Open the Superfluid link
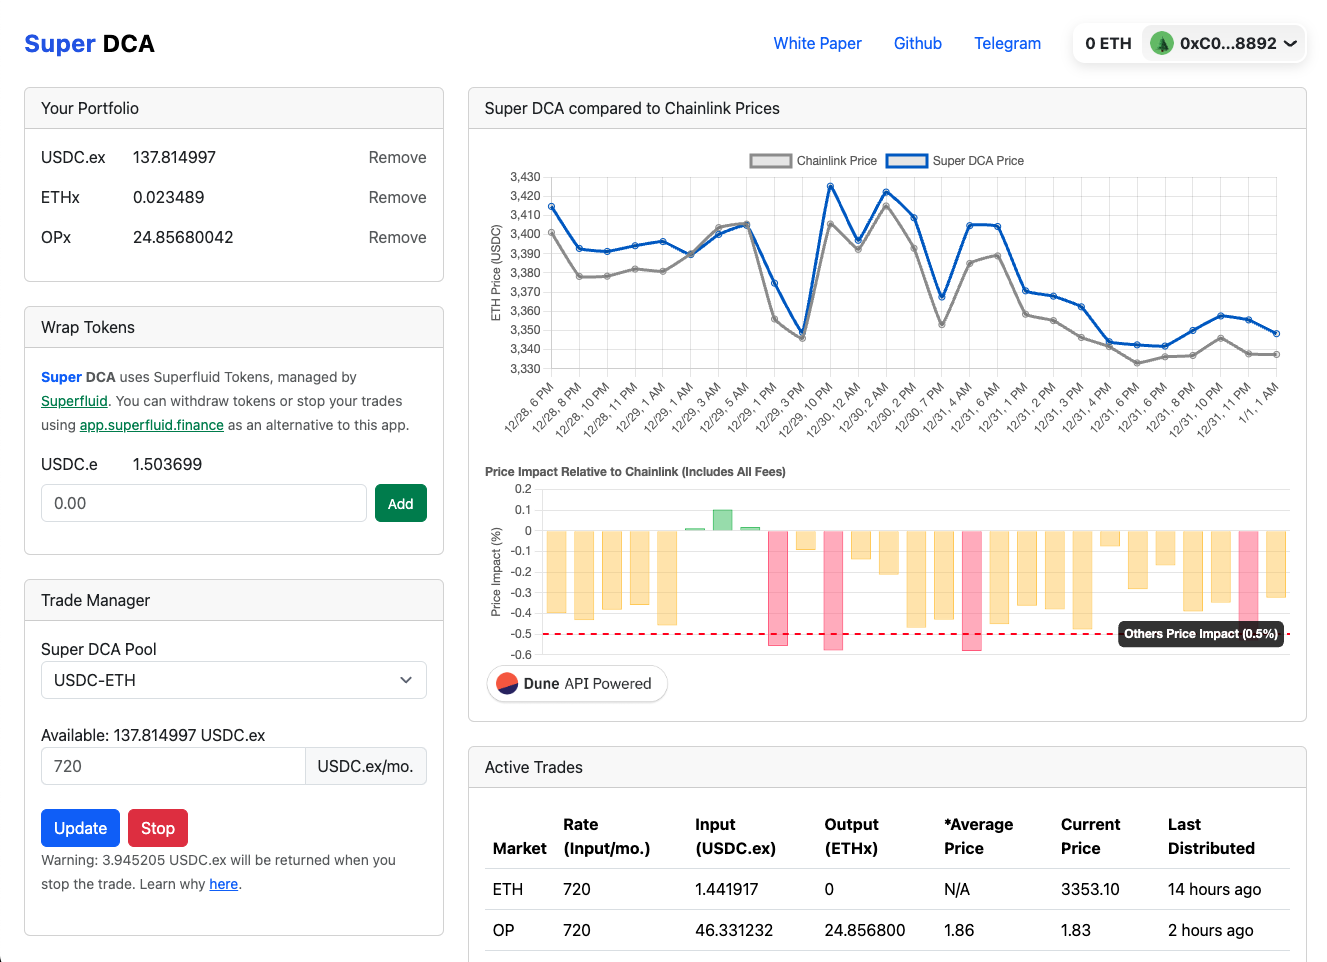The height and width of the screenshot is (962, 1327). point(74,401)
